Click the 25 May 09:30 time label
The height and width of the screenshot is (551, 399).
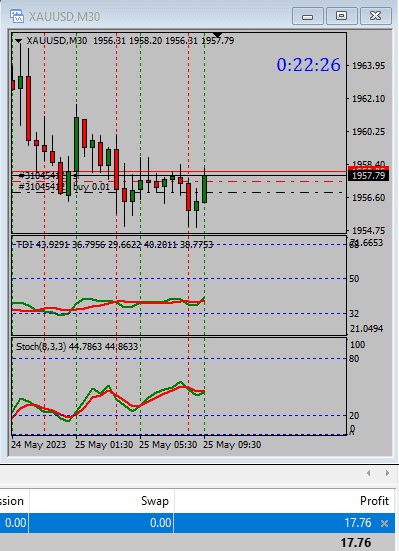coord(232,445)
